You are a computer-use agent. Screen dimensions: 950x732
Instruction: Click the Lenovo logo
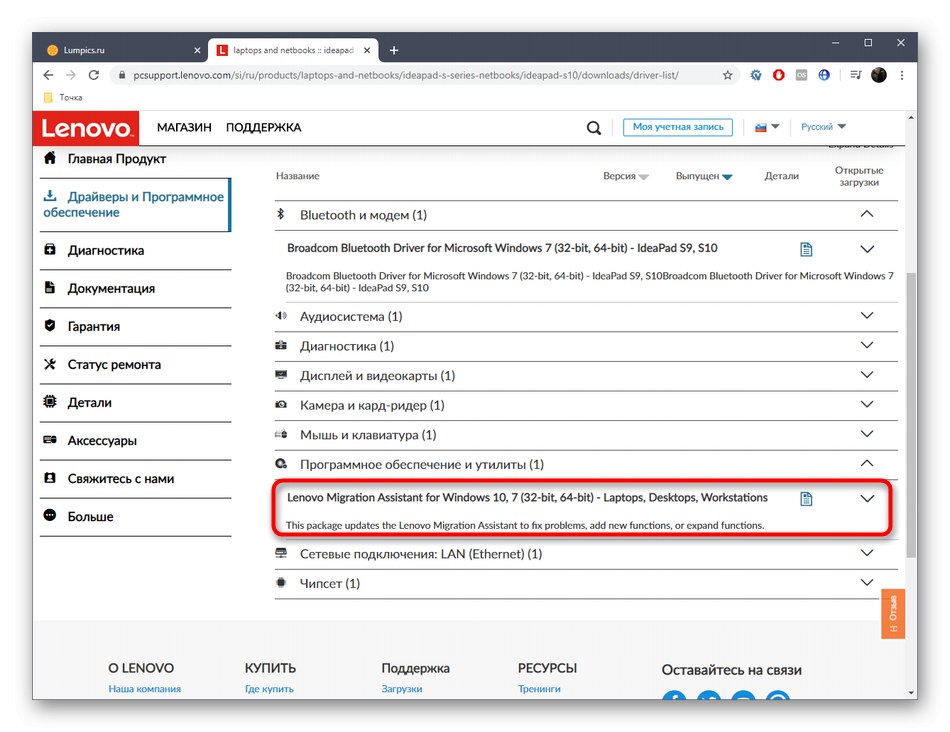point(86,128)
